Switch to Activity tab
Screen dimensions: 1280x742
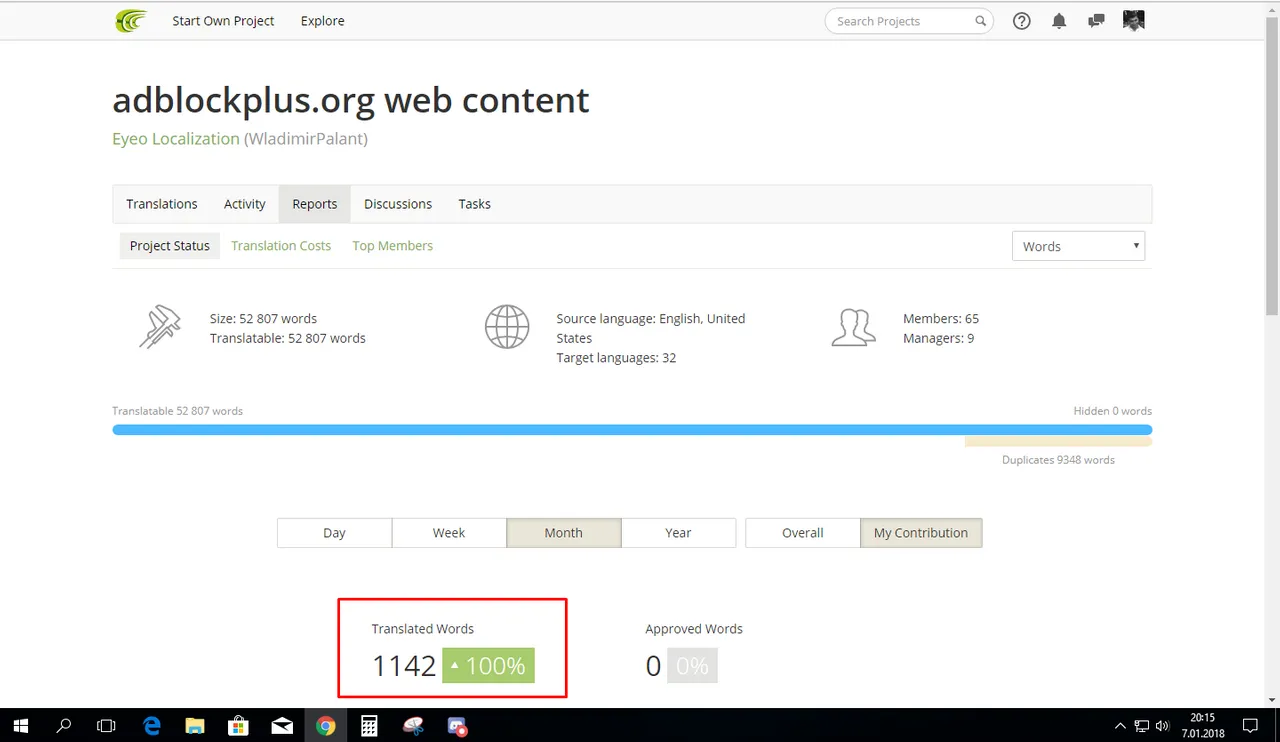[245, 204]
